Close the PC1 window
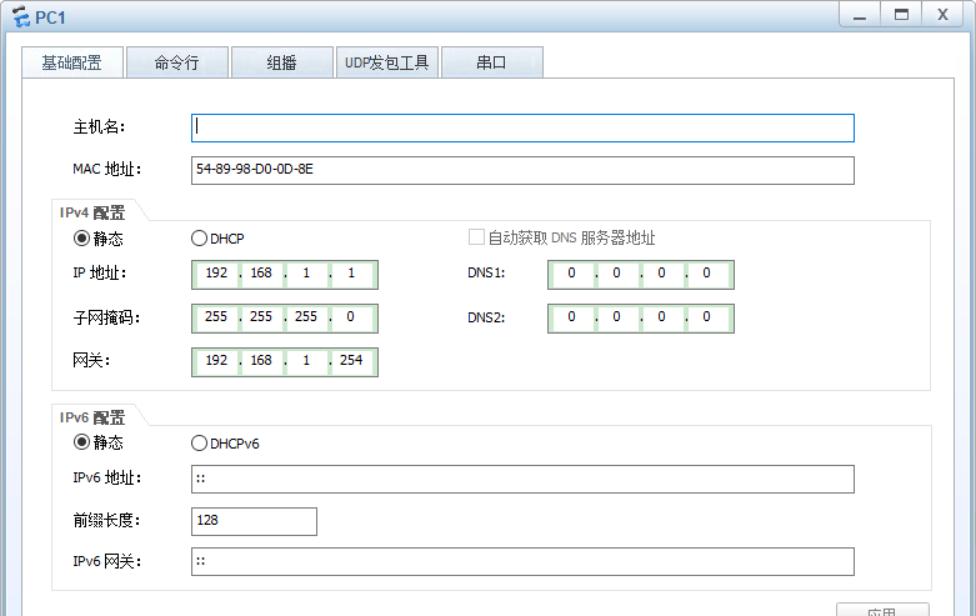The height and width of the screenshot is (616, 976). (943, 15)
